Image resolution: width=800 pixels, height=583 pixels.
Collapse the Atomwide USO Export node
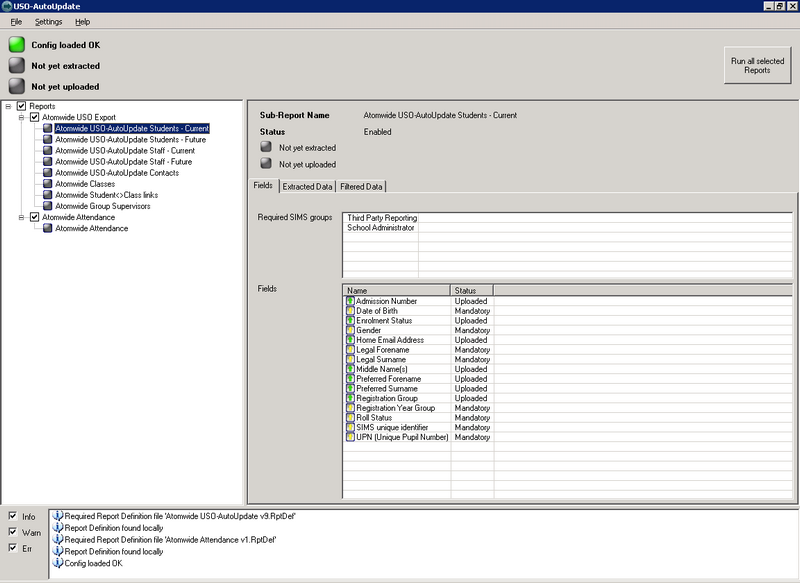[x=21, y=117]
